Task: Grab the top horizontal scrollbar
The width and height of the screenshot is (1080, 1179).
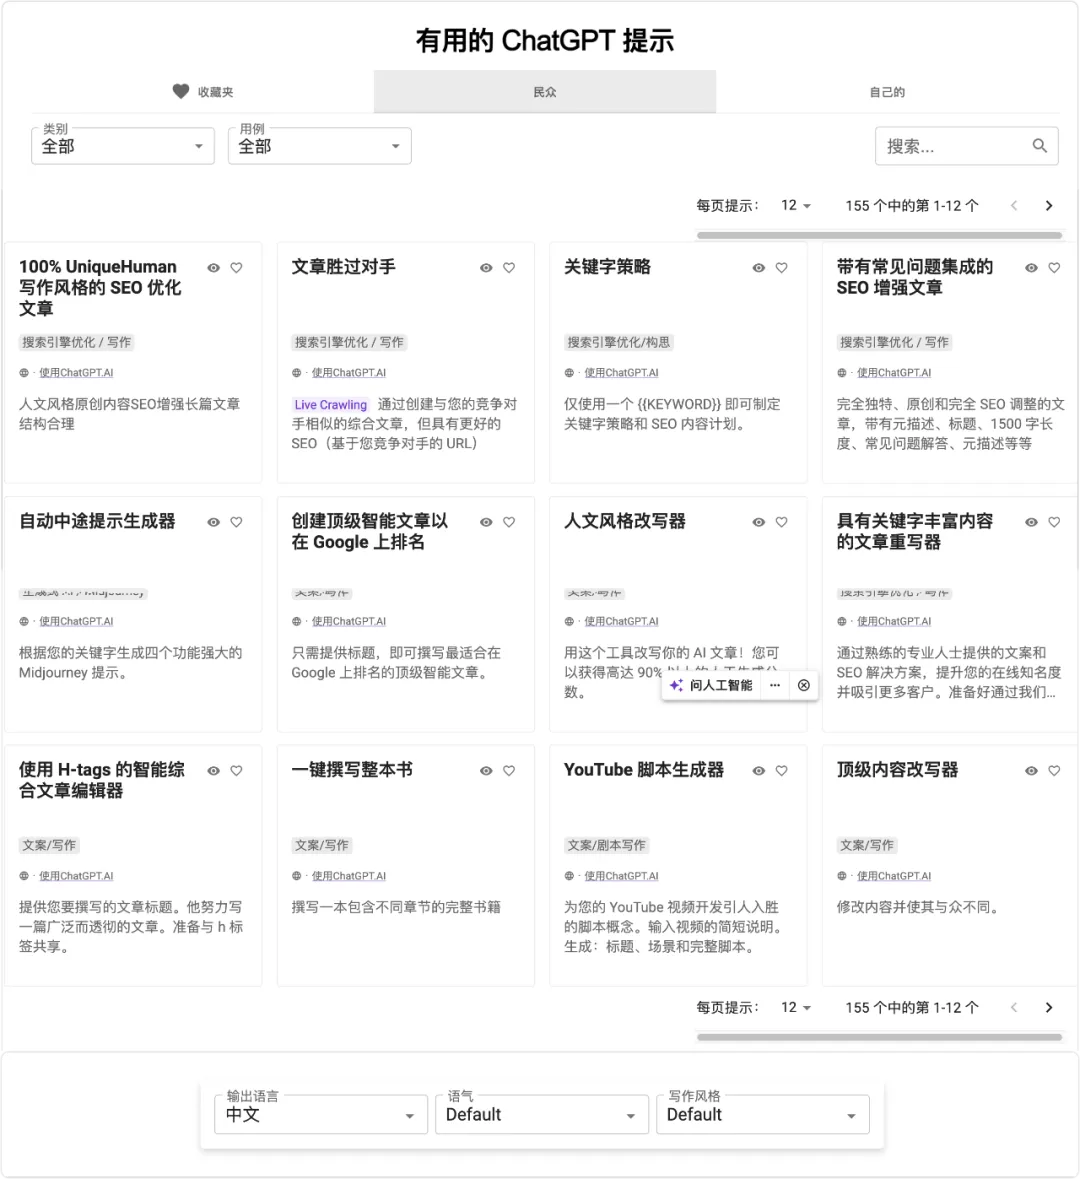Action: click(879, 235)
